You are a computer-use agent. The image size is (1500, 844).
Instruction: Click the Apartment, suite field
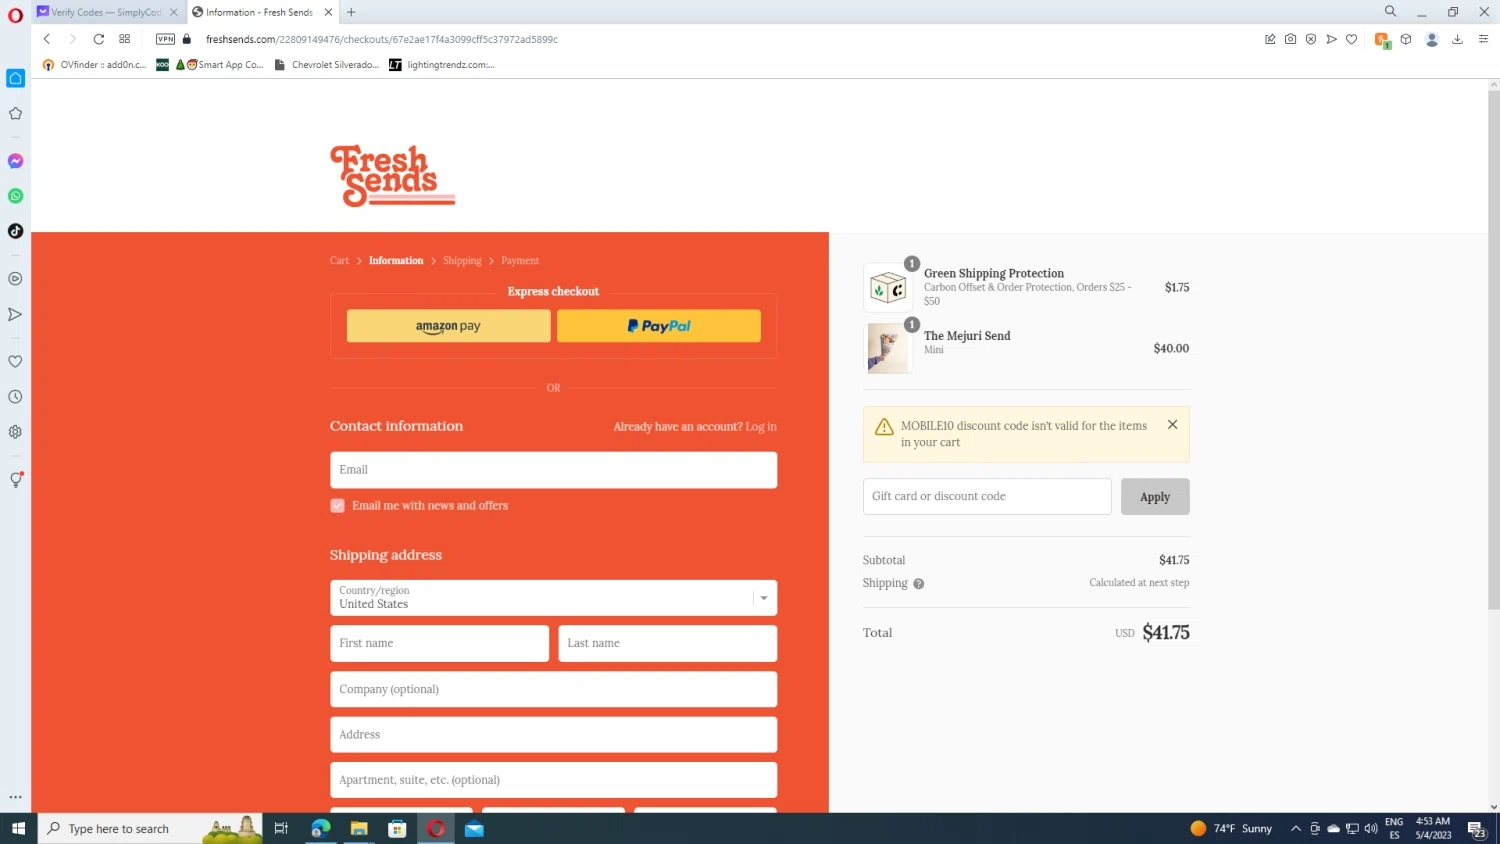(x=553, y=780)
